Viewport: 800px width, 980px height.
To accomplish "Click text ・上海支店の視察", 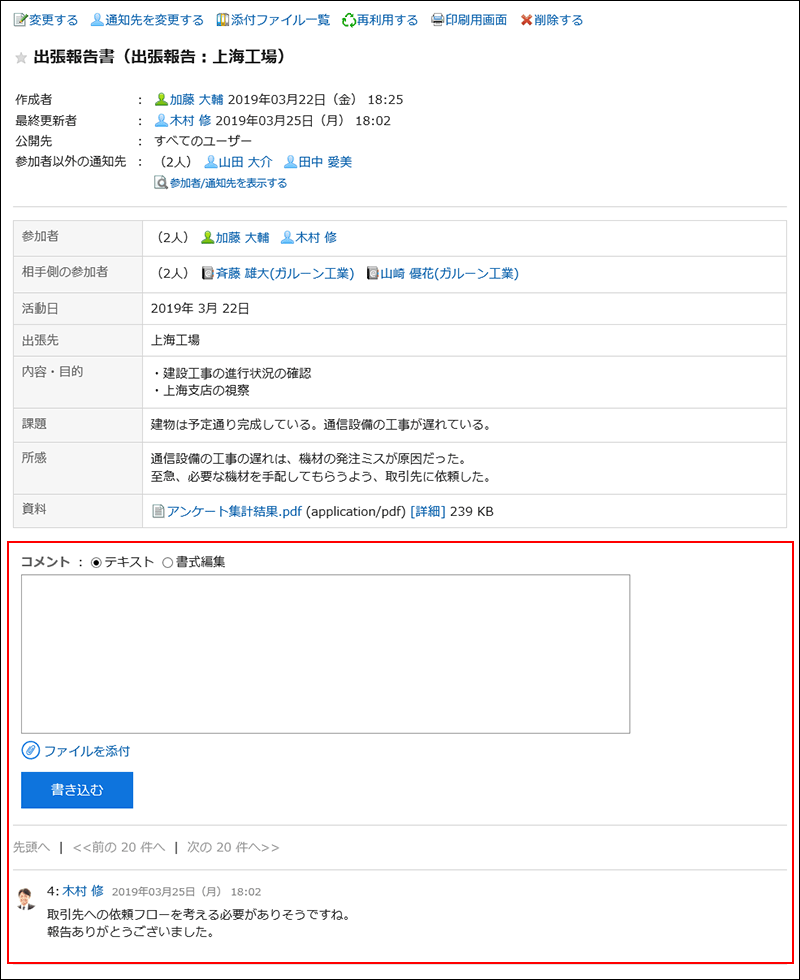I will tap(201, 391).
